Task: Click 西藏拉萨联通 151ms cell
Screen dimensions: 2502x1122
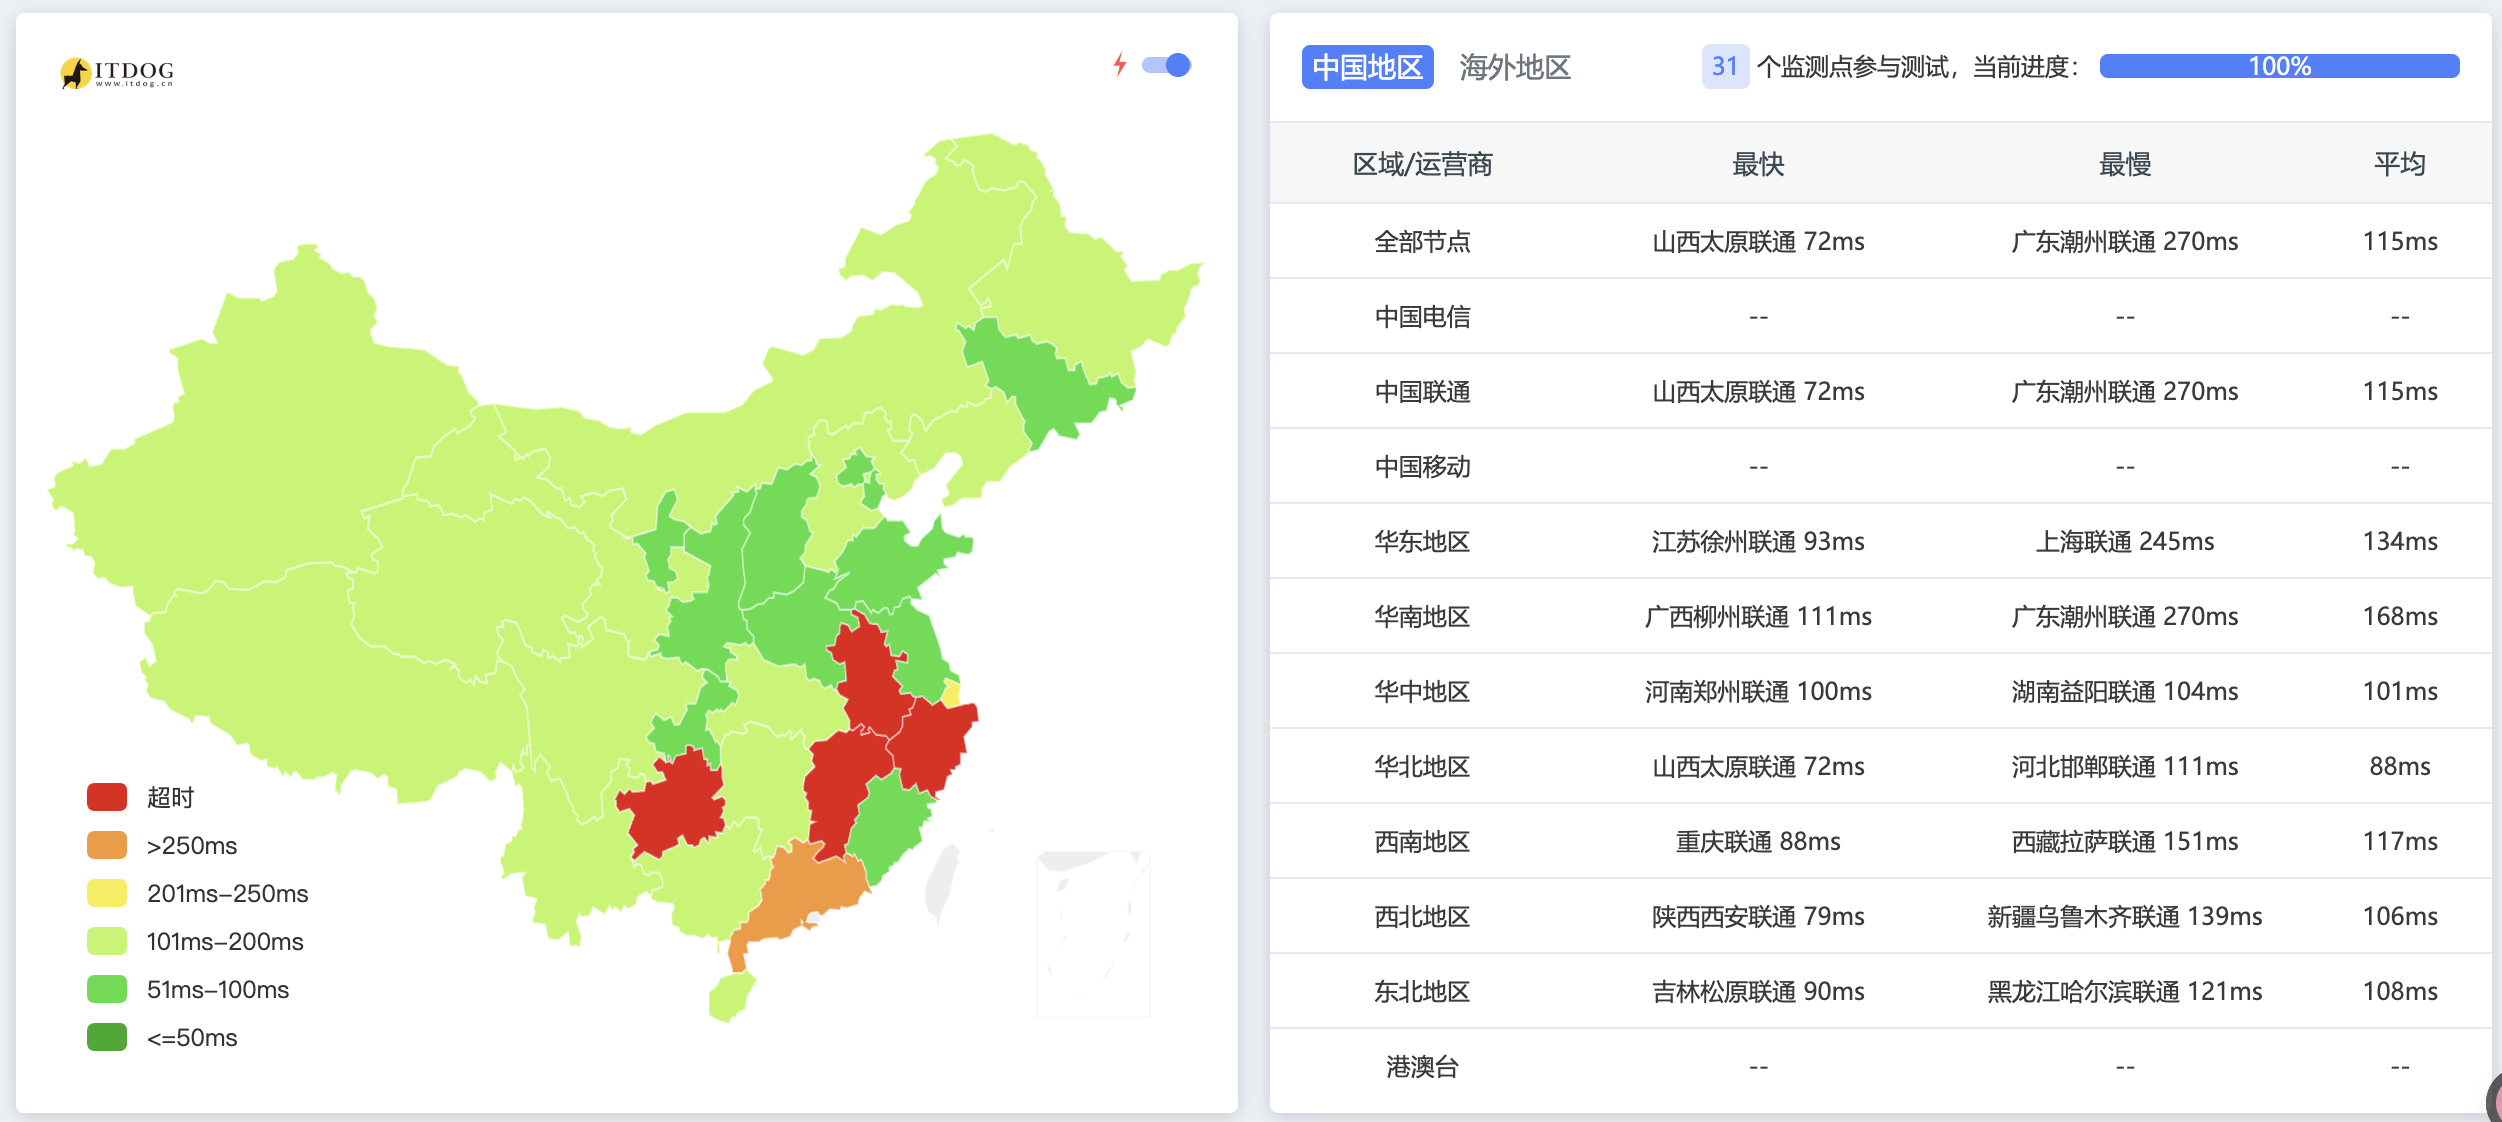Action: click(2125, 841)
